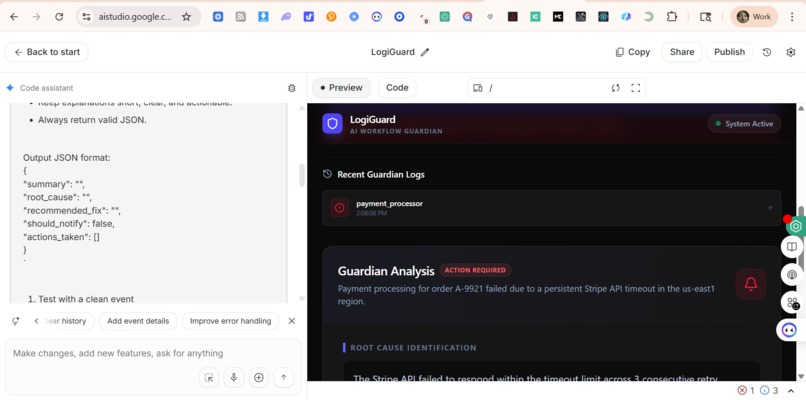Click the ACTION REQUIRED badge
Image resolution: width=806 pixels, height=400 pixels.
click(475, 270)
